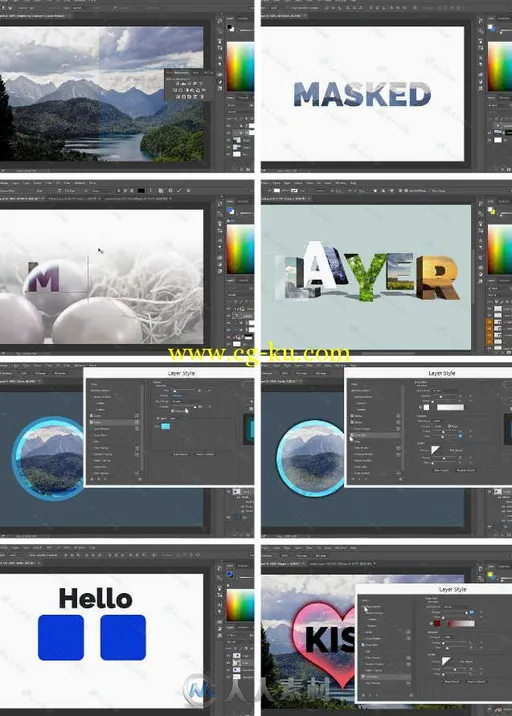Click Reset to Default in the Stroke dialog
The height and width of the screenshot is (716, 512).
point(205,454)
